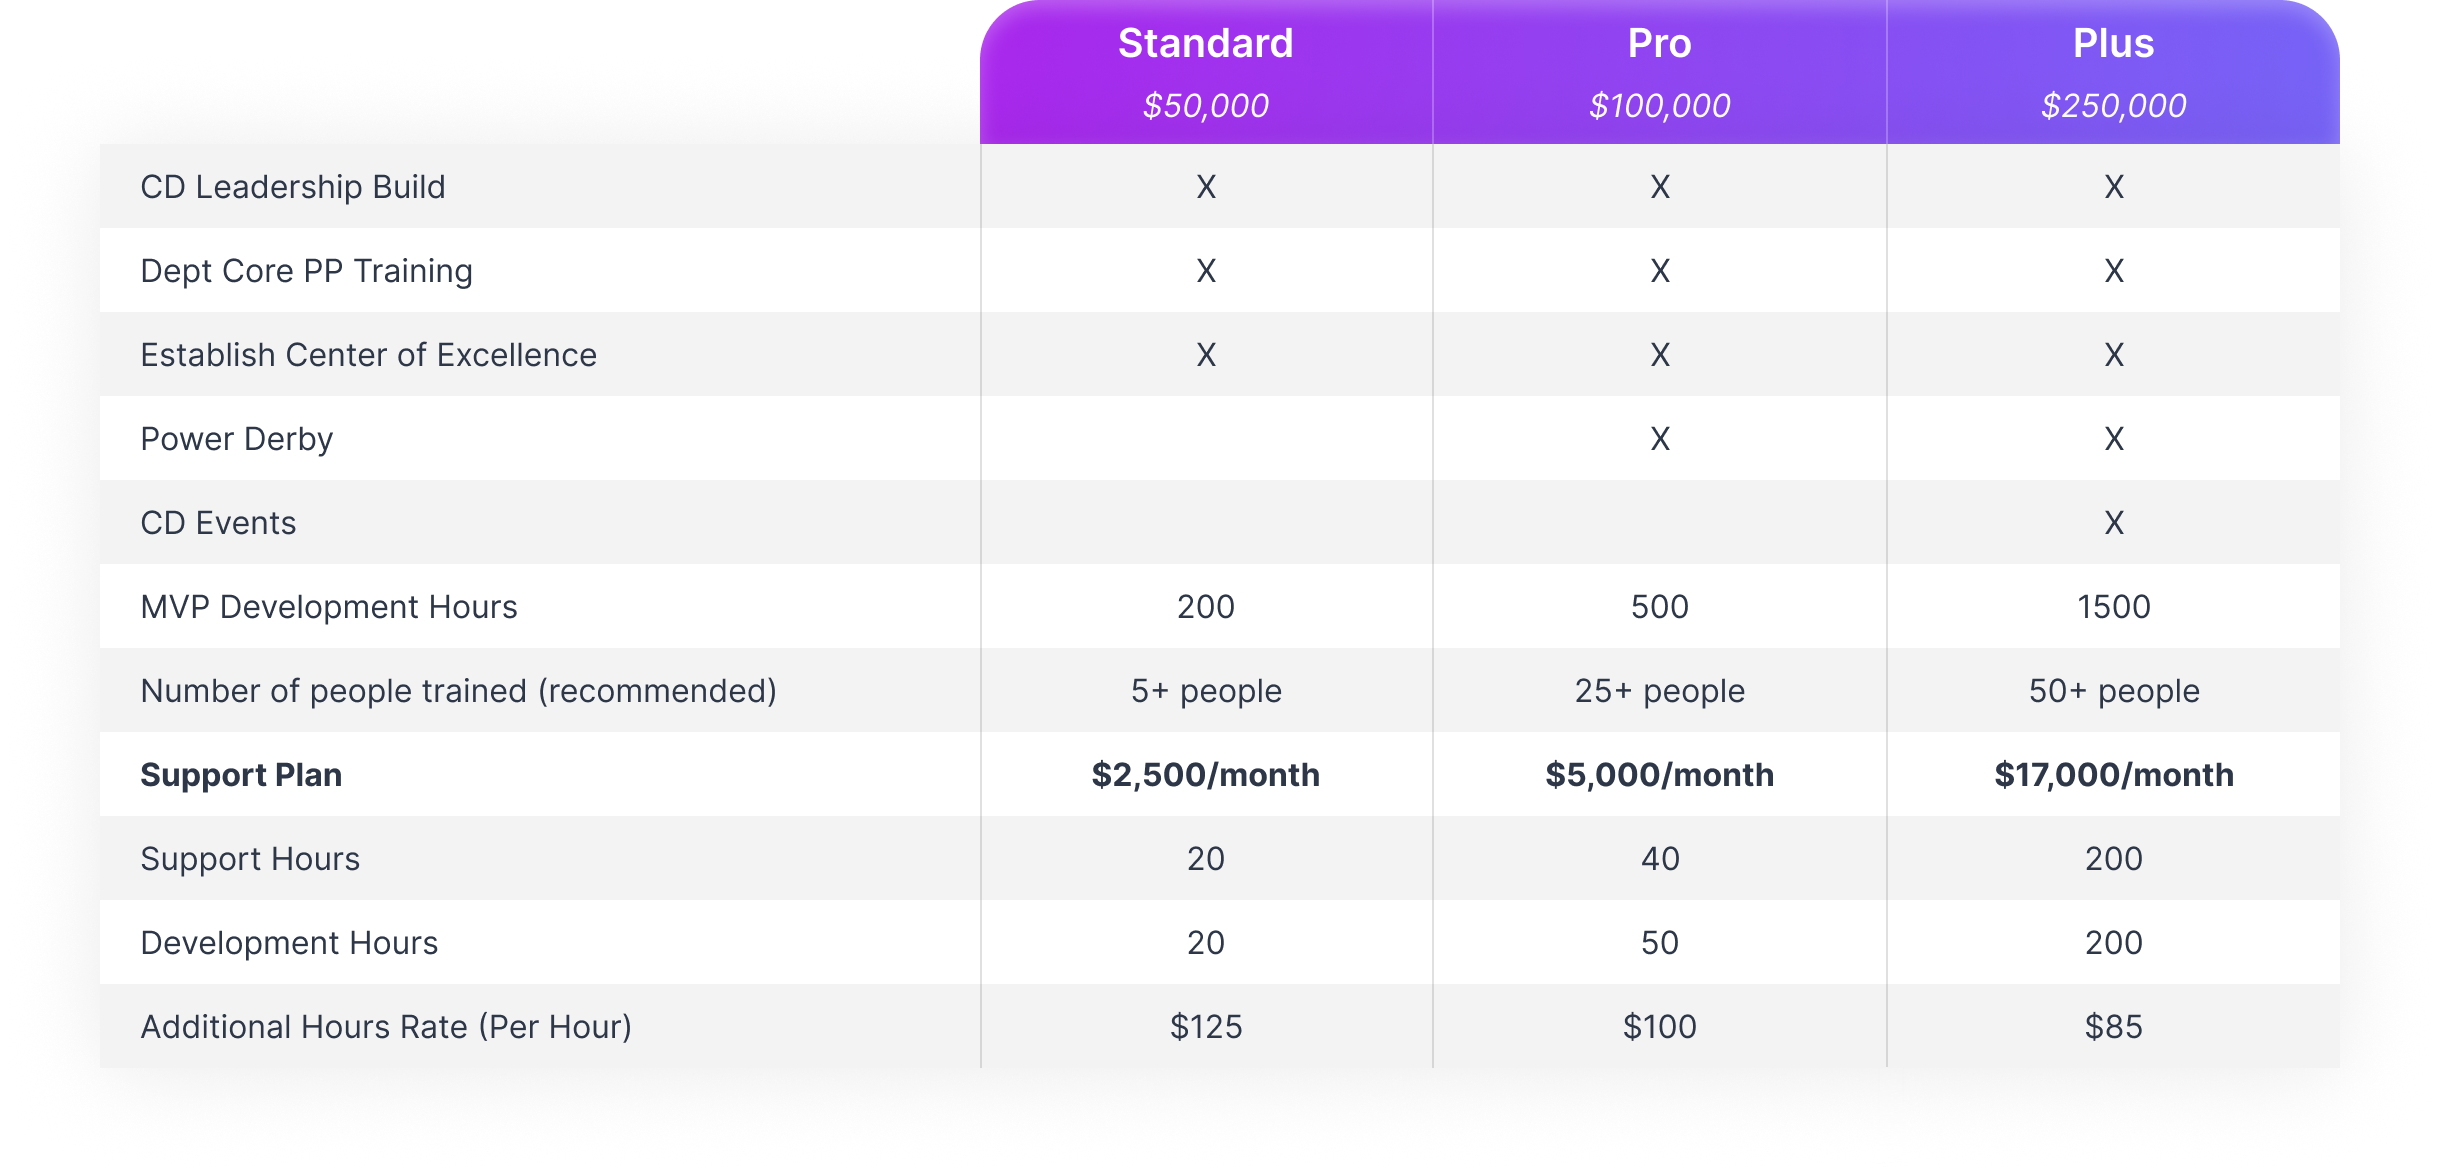2440x1172 pixels.
Task: Click the $125 additional hours rate
Action: coord(1206,1026)
